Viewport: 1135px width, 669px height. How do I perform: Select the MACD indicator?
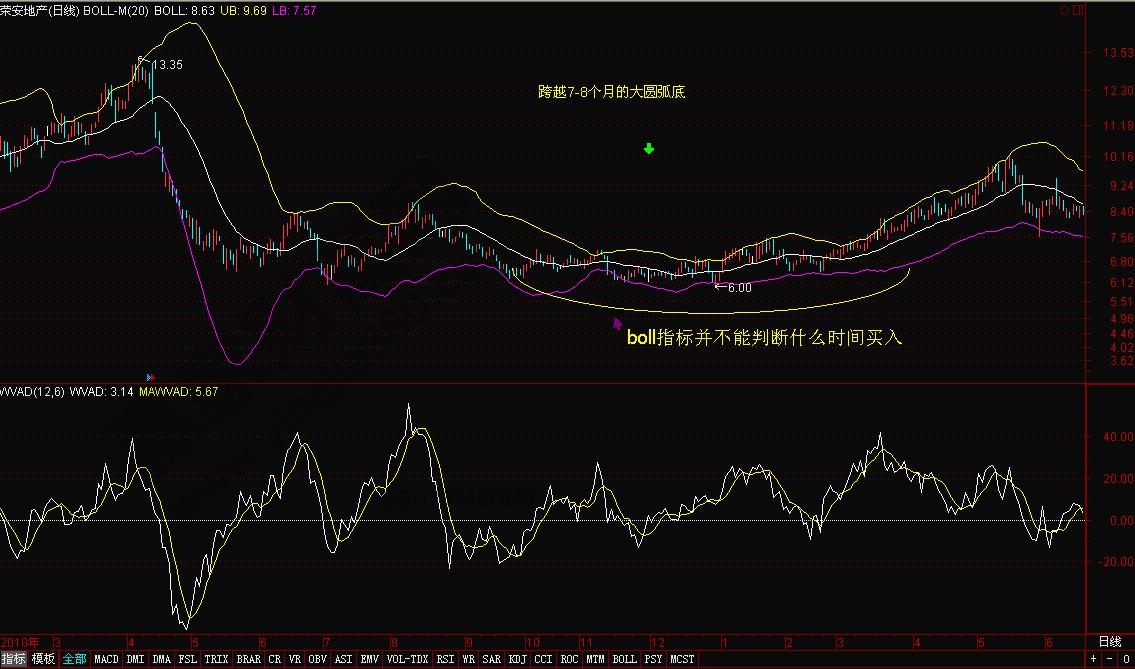click(106, 660)
